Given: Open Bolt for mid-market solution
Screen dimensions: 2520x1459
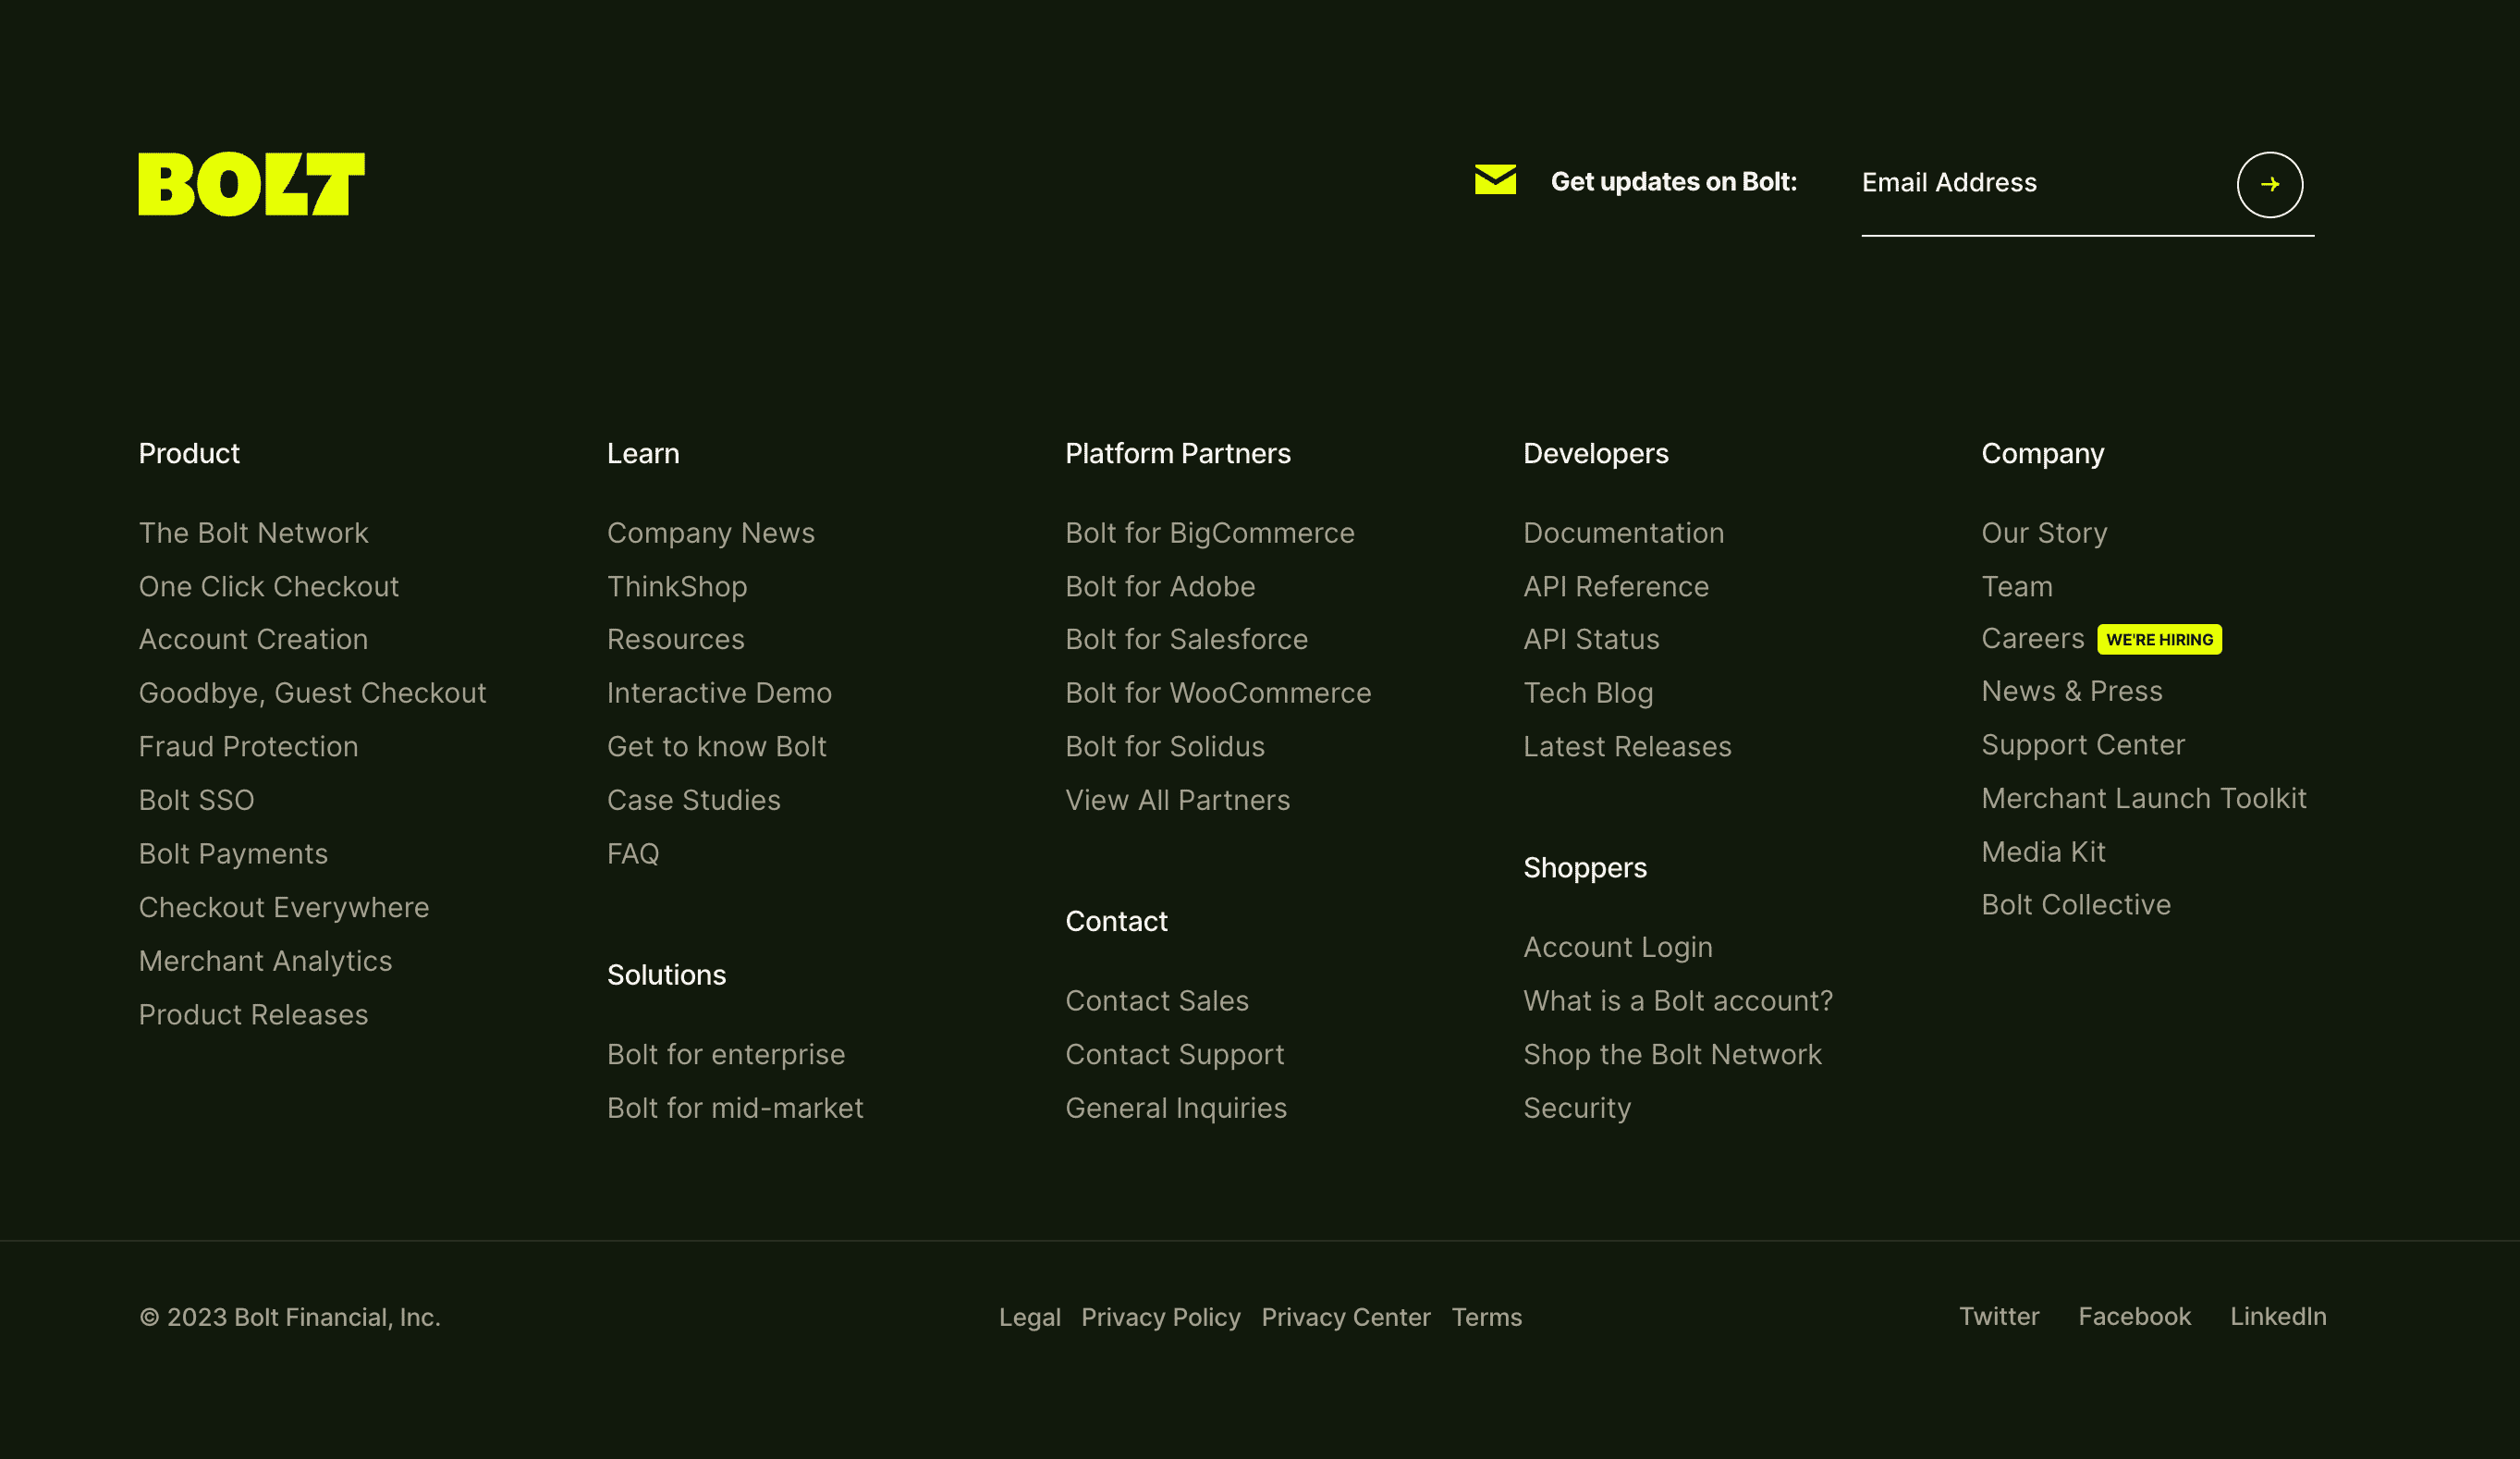Looking at the screenshot, I should (x=735, y=1108).
